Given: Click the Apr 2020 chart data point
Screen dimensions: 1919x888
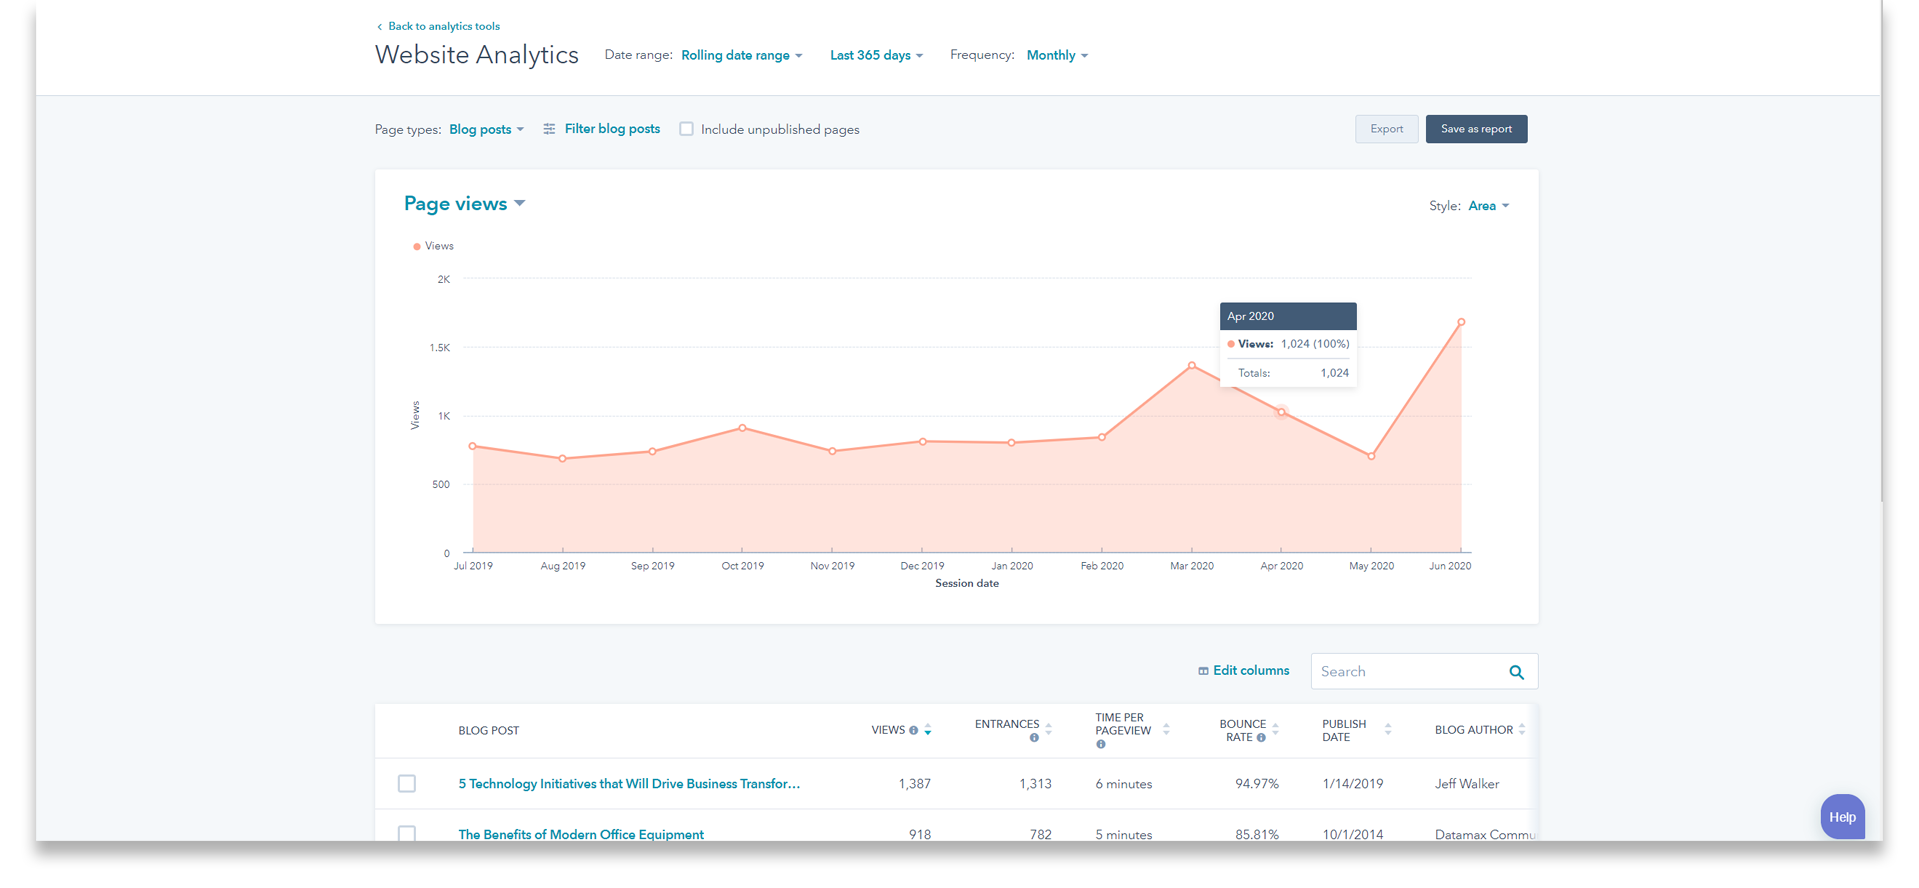Looking at the screenshot, I should 1281,412.
